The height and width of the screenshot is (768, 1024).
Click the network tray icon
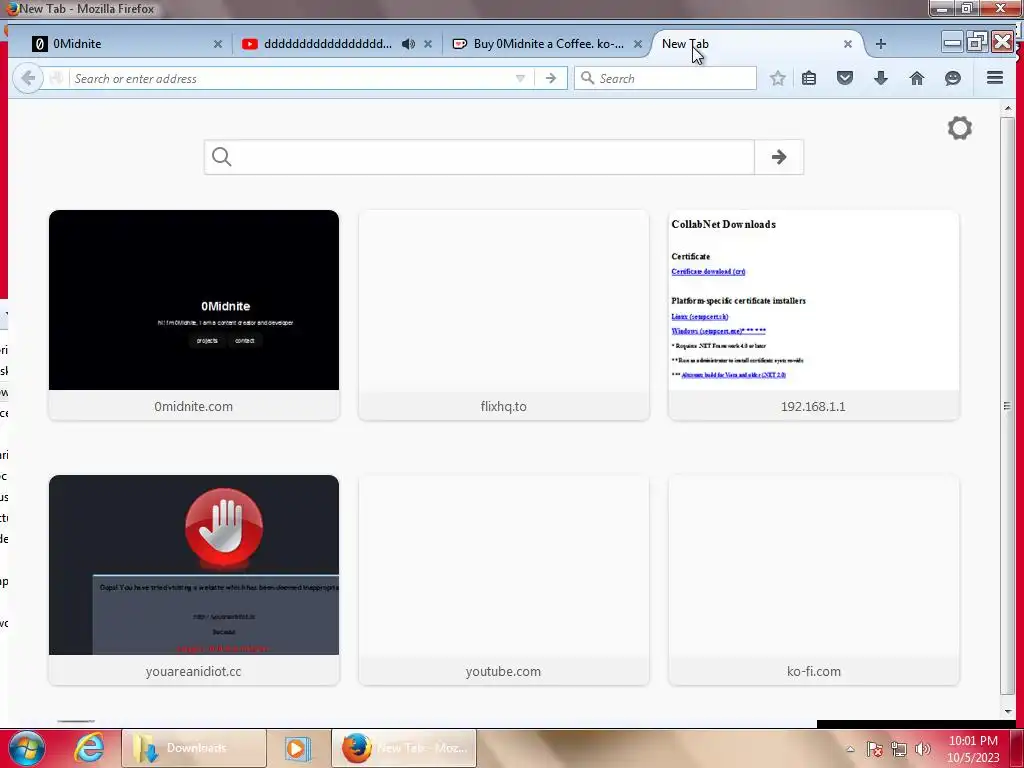tap(899, 749)
